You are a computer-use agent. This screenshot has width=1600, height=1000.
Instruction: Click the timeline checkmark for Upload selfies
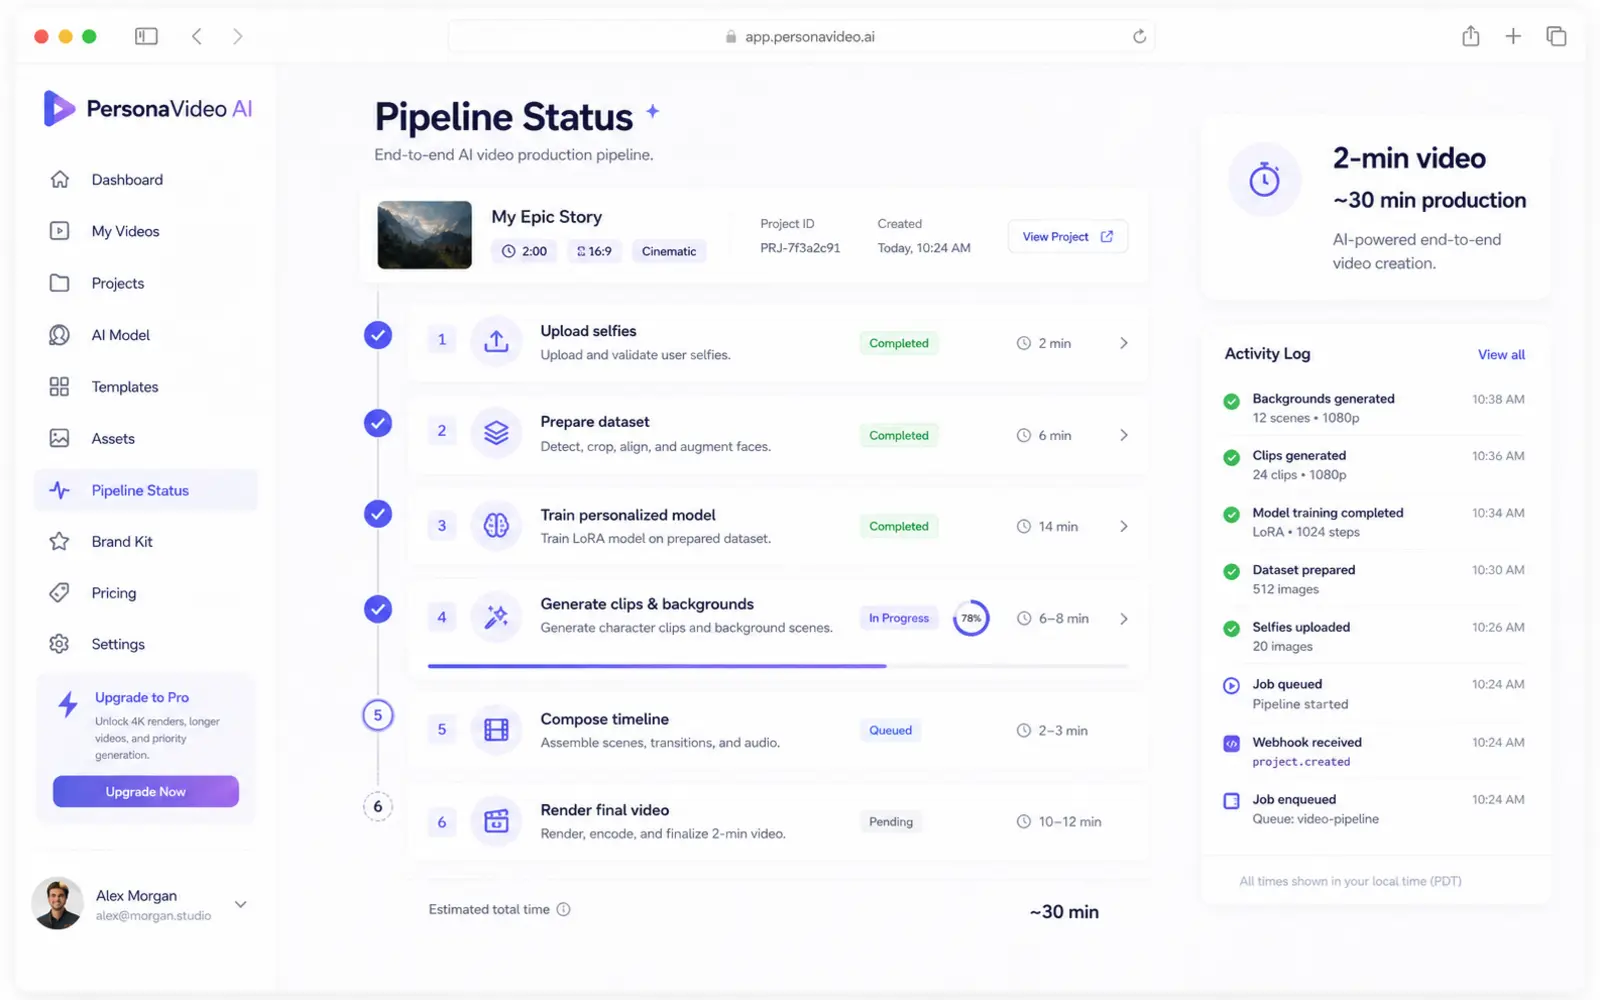tap(378, 335)
